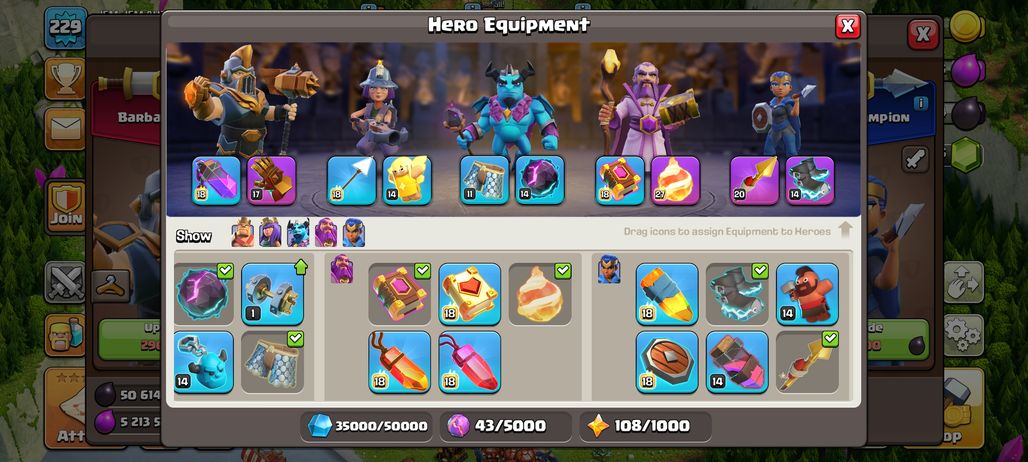Tap the Shiny Ore 35000/50000 counter

pyautogui.click(x=367, y=426)
